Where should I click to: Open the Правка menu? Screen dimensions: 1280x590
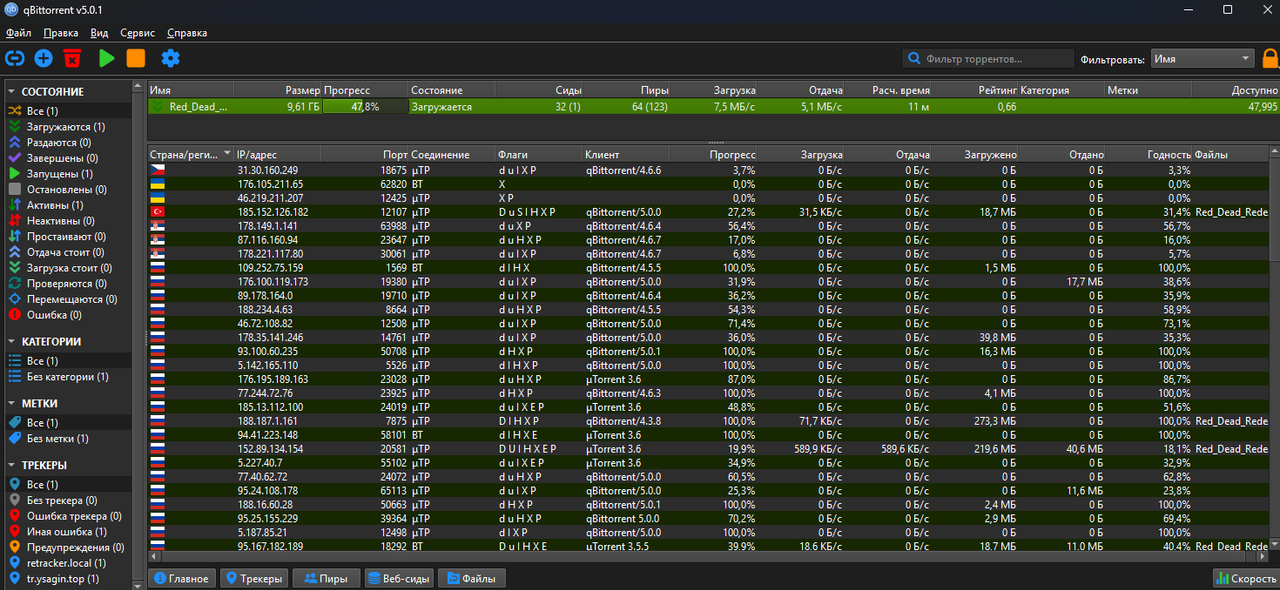[61, 33]
